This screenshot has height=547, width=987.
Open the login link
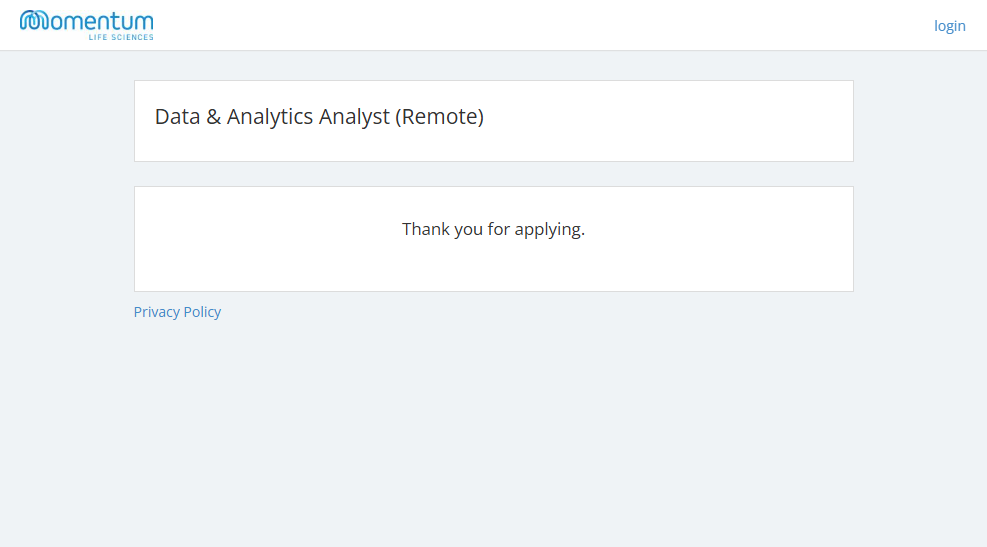tap(949, 26)
